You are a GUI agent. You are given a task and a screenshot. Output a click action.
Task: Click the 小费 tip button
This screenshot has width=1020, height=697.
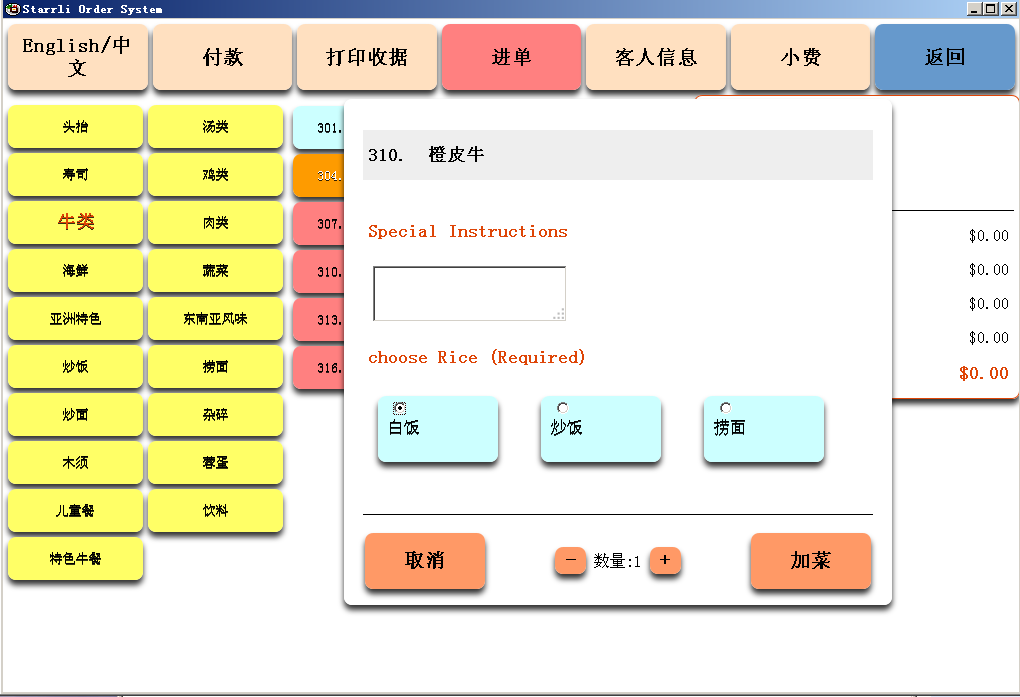point(800,57)
